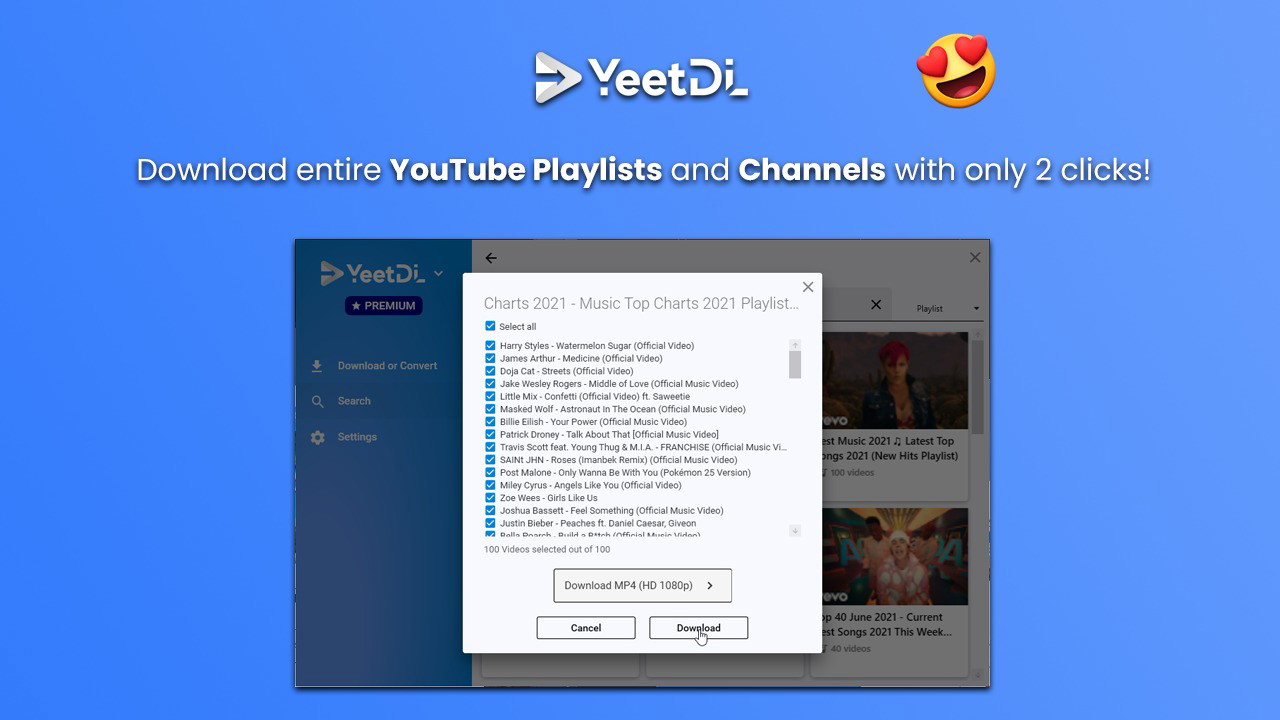Clear the search field with X icon

(876, 305)
